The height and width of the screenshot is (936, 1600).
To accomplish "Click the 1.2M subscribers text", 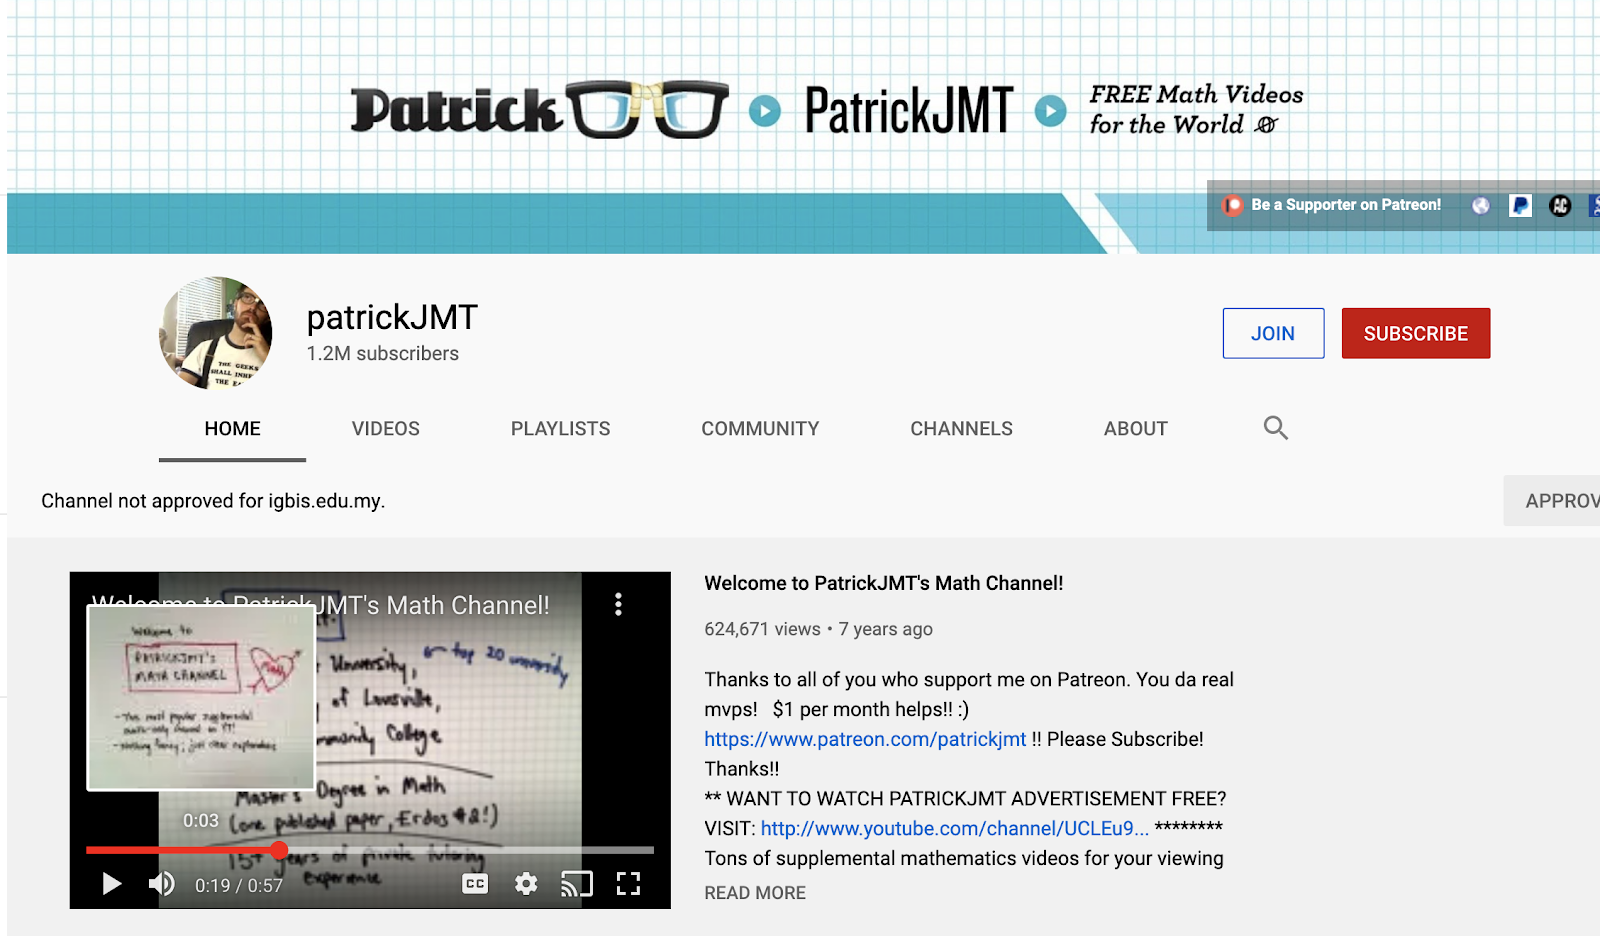I will [383, 354].
